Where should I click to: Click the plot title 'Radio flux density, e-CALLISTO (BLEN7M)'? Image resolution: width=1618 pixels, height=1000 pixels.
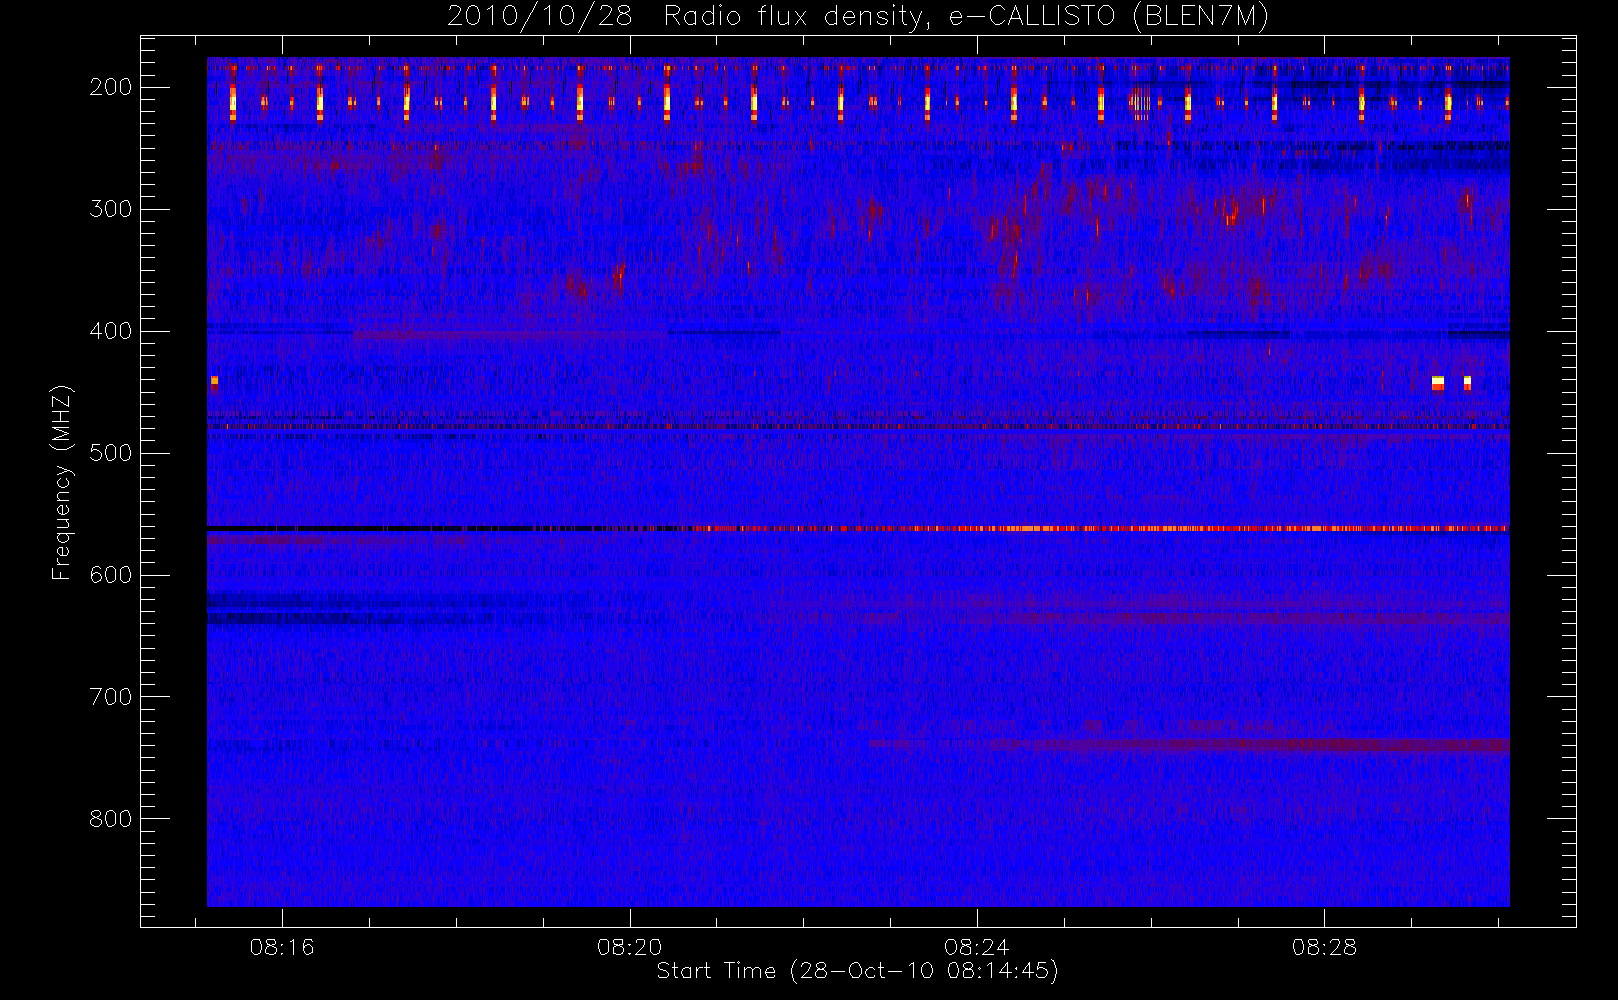(966, 17)
